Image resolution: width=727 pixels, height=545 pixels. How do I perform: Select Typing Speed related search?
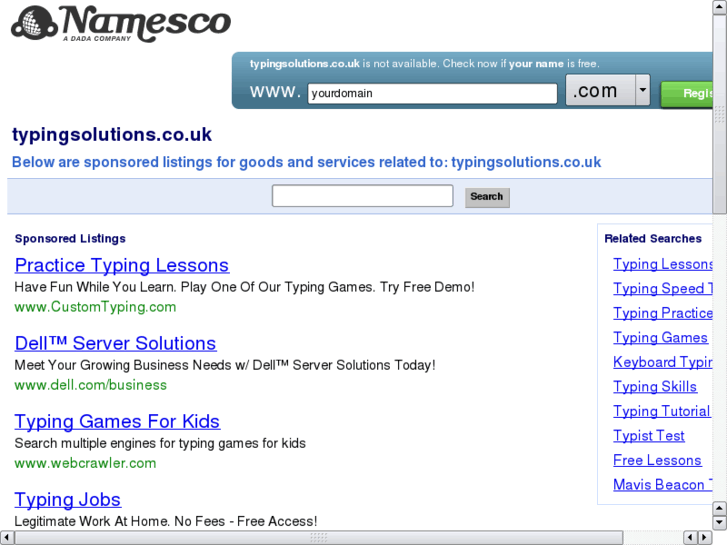click(663, 289)
